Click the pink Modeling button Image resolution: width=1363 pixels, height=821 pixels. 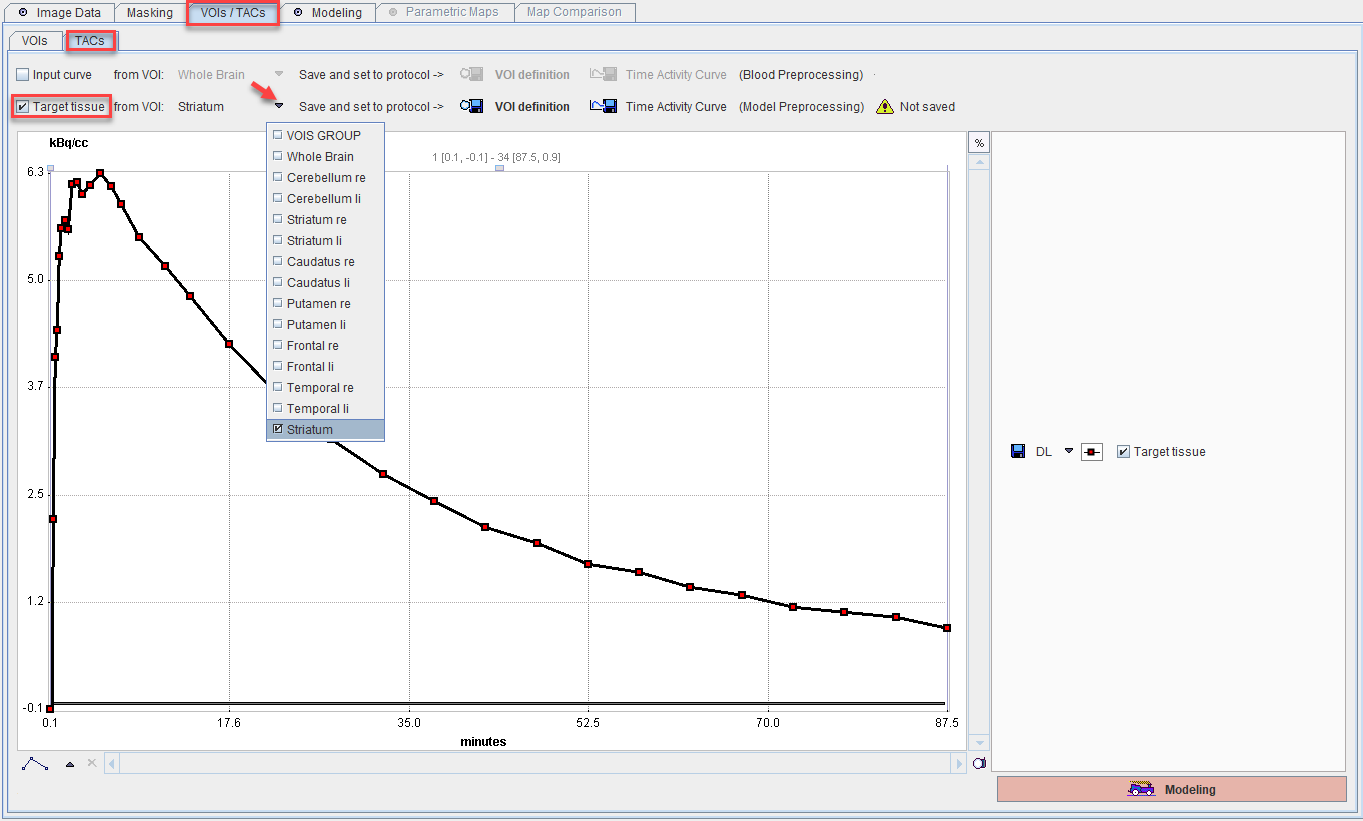click(1172, 789)
